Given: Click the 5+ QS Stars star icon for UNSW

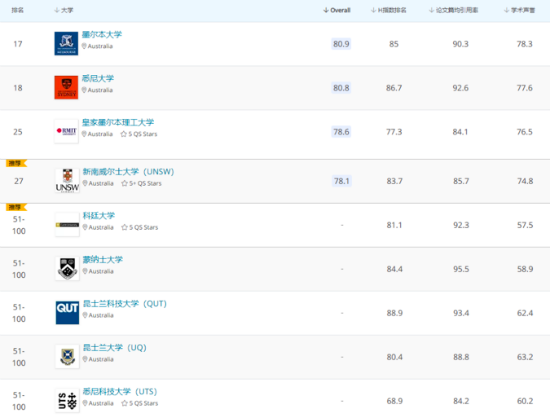Looking at the screenshot, I should coord(125,183).
